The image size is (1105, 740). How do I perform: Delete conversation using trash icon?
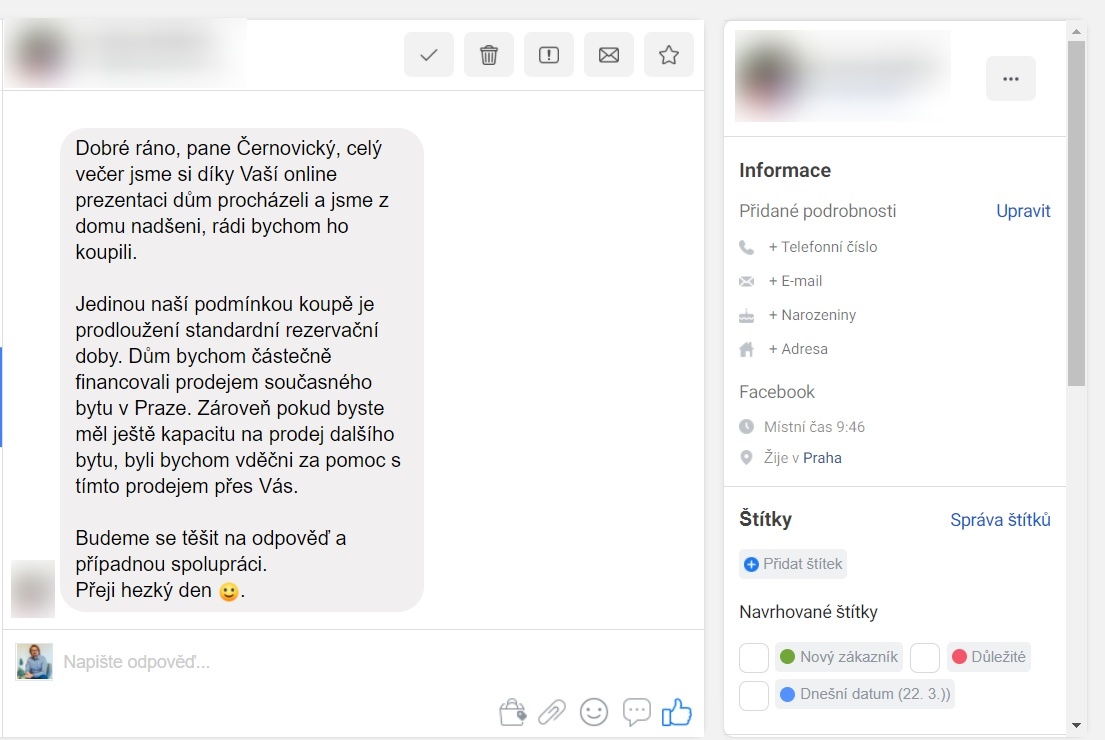click(x=488, y=55)
